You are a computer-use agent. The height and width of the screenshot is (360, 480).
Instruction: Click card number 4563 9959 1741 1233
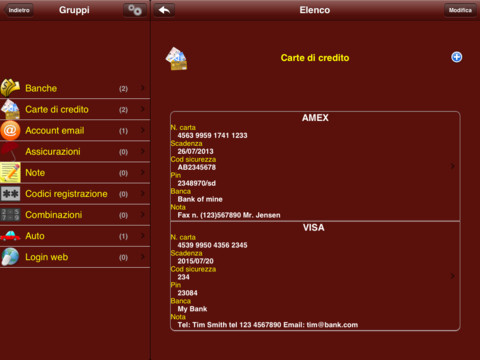tap(212, 135)
